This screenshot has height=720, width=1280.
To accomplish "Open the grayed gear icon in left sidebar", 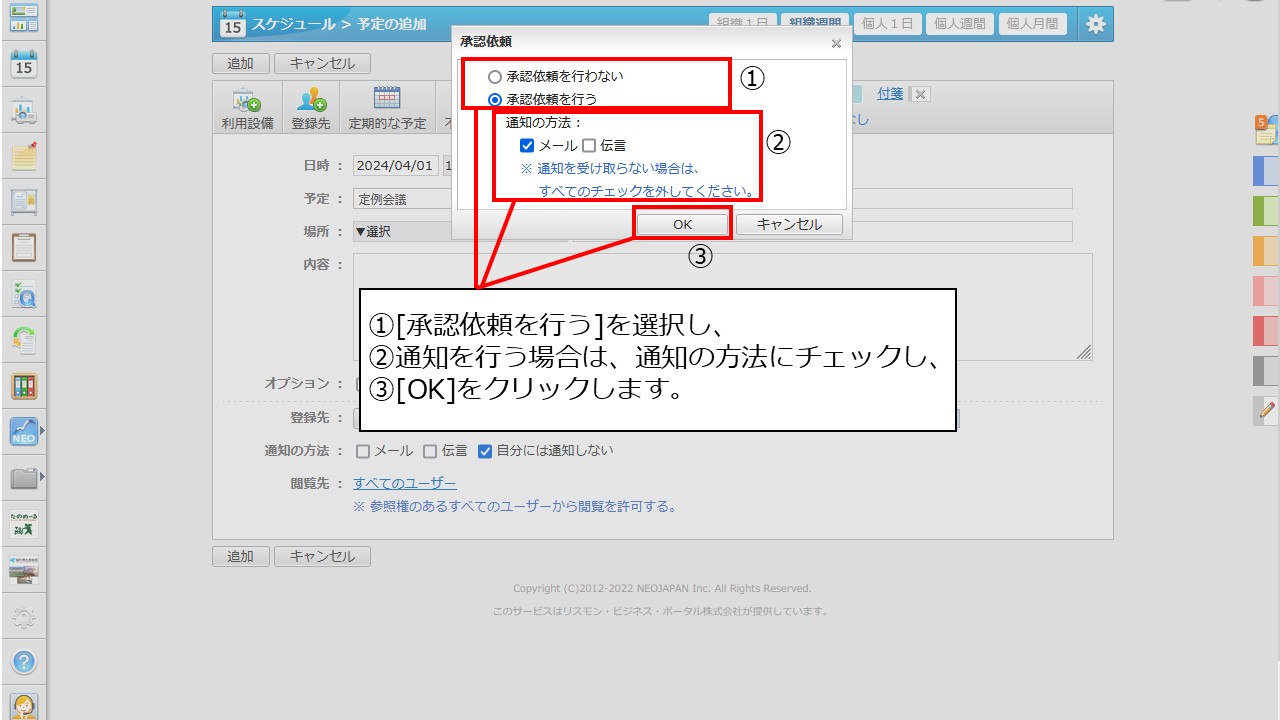I will (23, 617).
